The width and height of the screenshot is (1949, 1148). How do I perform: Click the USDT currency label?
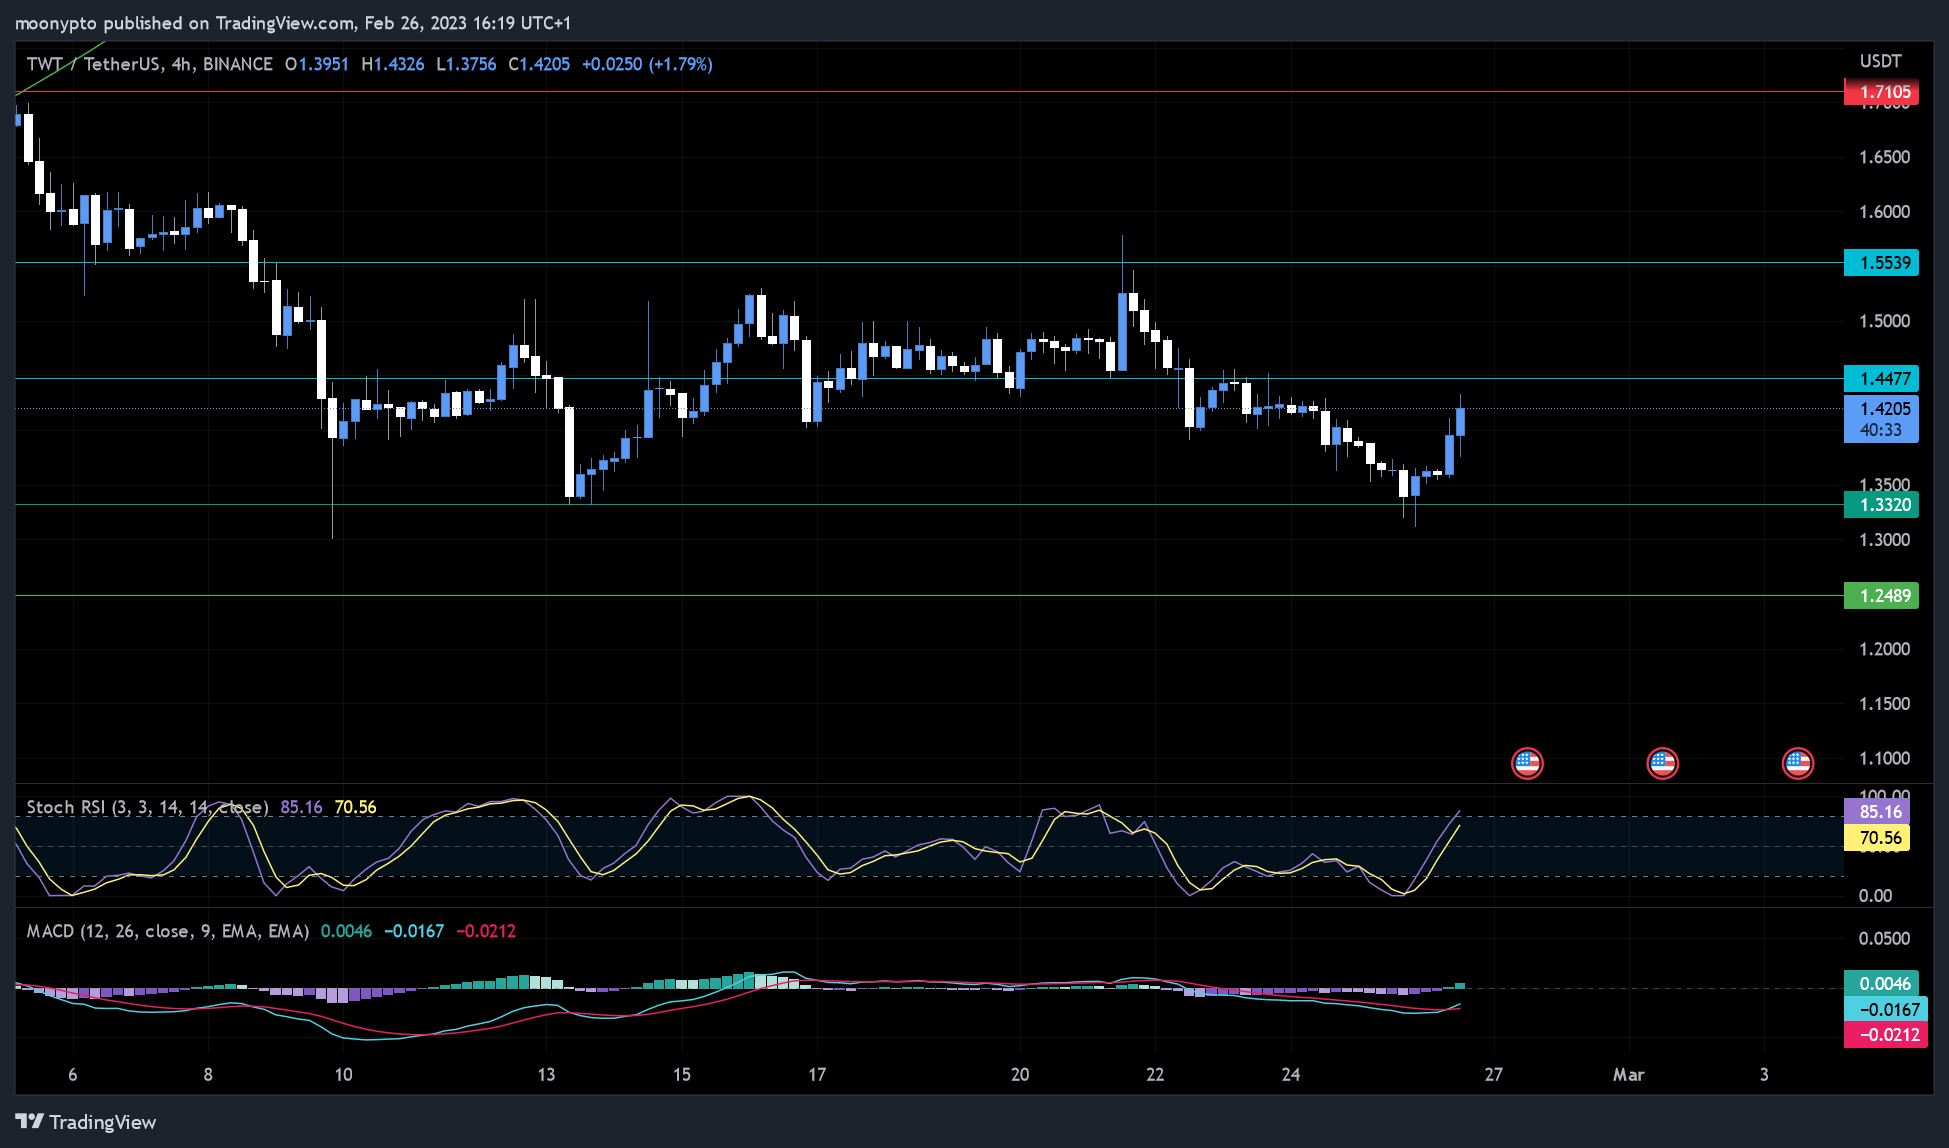pyautogui.click(x=1880, y=61)
